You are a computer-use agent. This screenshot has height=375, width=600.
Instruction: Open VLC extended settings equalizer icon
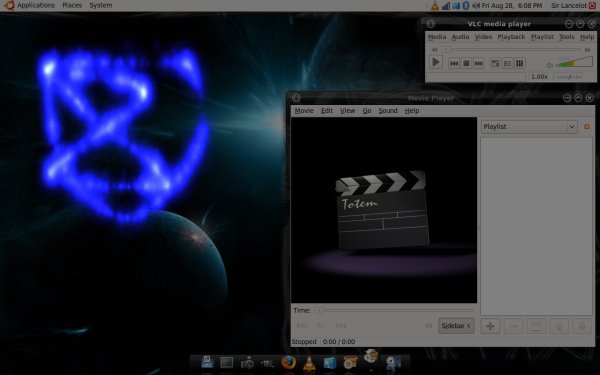(520, 64)
